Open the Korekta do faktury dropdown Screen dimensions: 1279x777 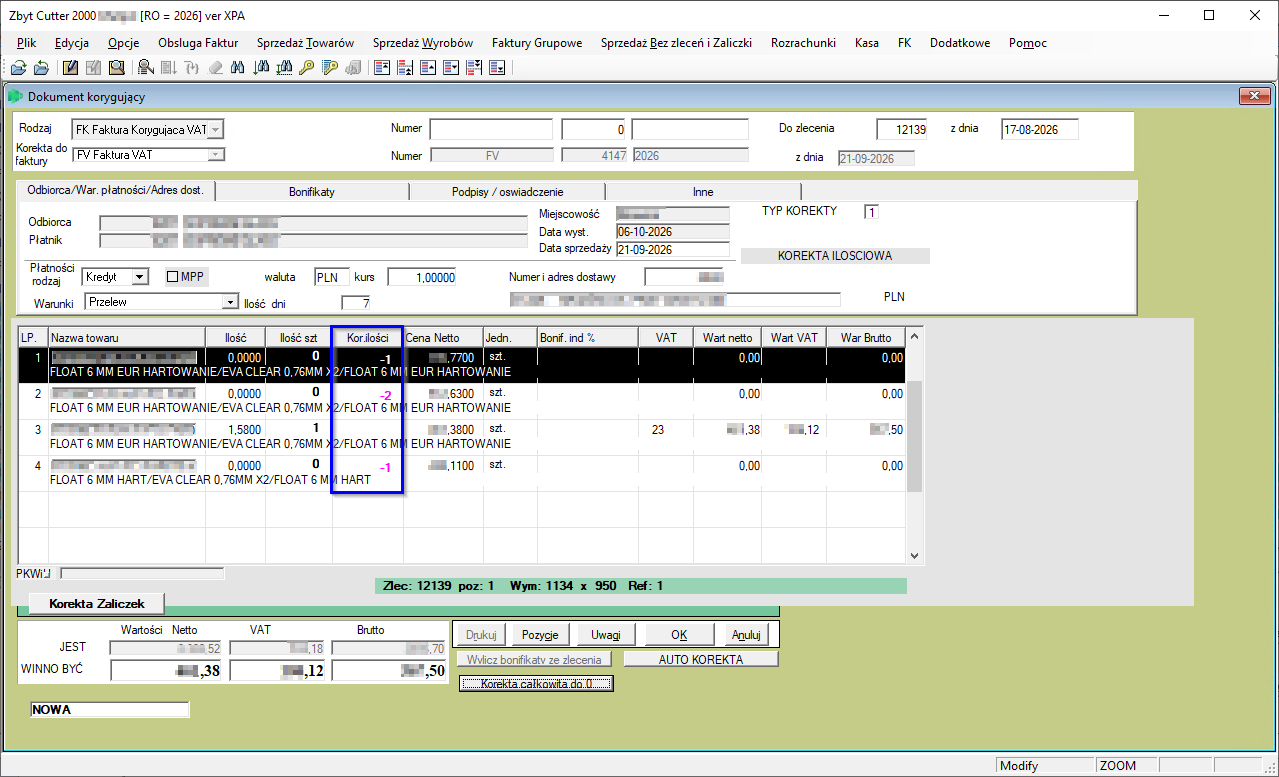click(x=216, y=155)
